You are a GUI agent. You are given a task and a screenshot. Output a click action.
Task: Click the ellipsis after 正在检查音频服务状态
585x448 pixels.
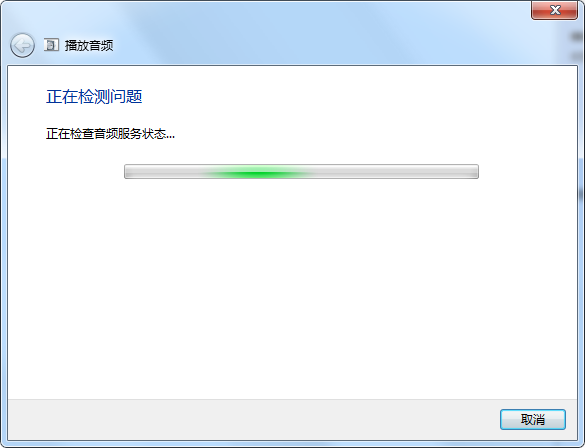(171, 137)
